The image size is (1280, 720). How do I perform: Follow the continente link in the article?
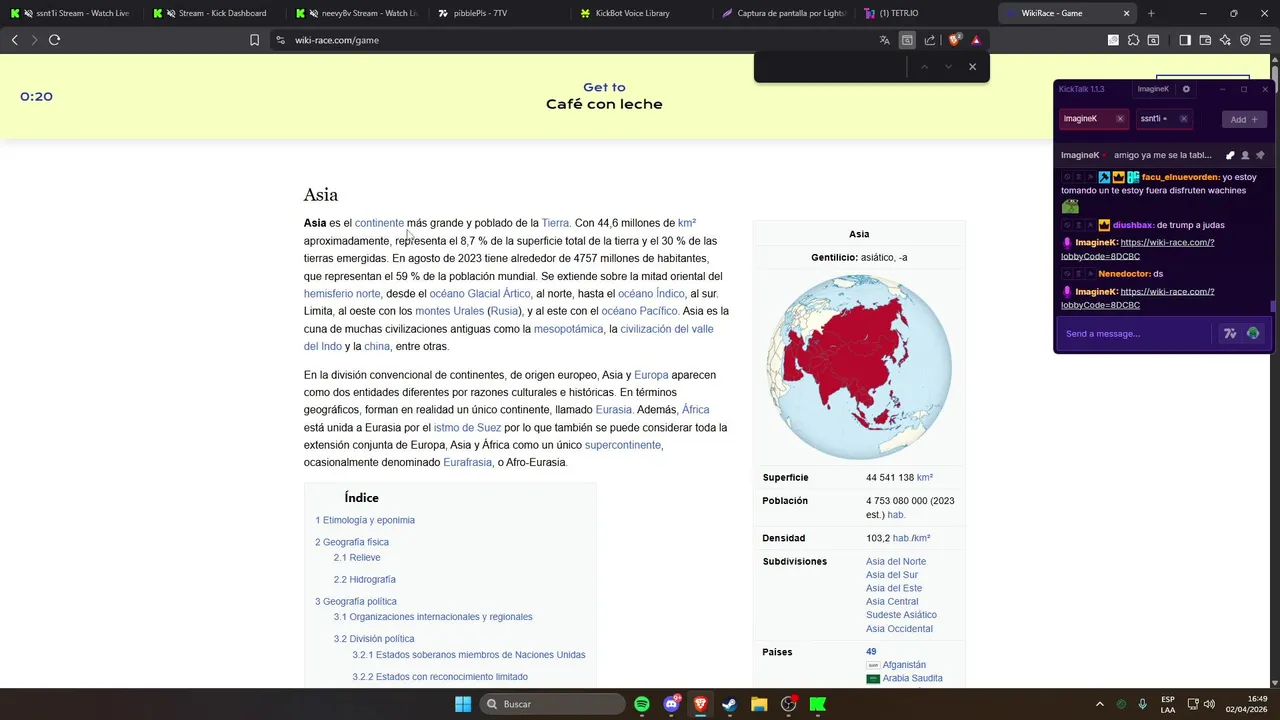(379, 223)
